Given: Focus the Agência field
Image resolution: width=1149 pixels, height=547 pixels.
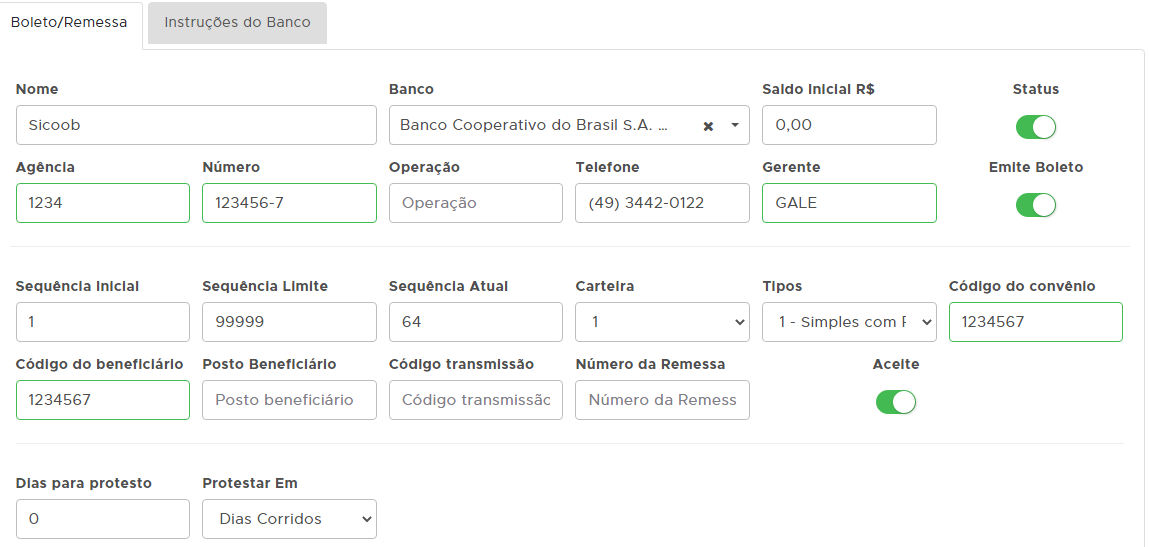Looking at the screenshot, I should [103, 203].
